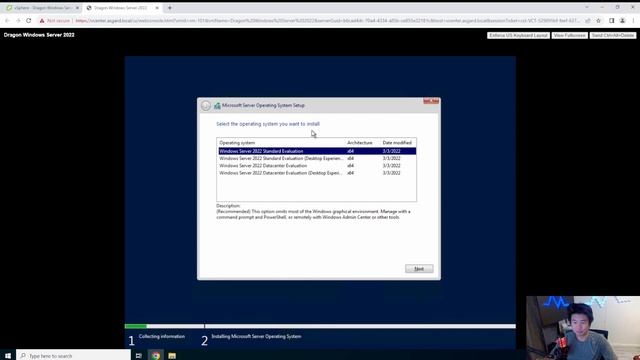Click the setup icon in dialog title
Image resolution: width=640 pixels, height=360 pixels.
click(217, 106)
